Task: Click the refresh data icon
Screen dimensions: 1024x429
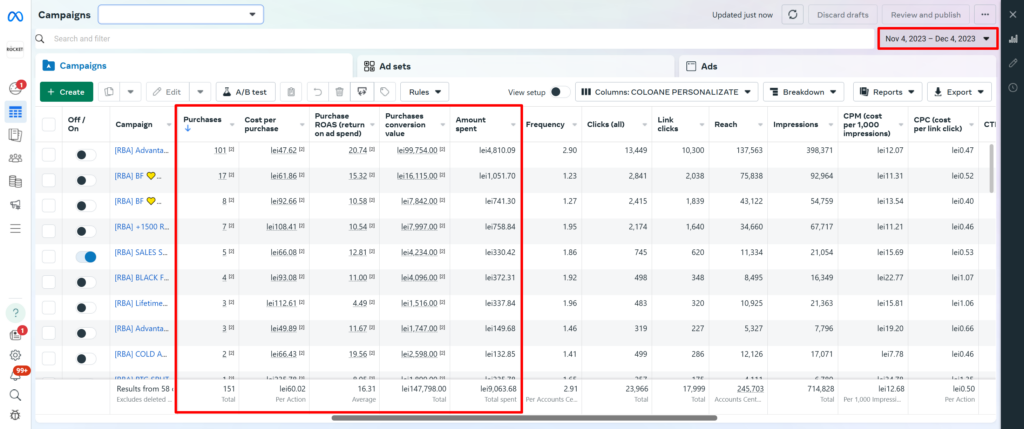Action: (x=792, y=14)
